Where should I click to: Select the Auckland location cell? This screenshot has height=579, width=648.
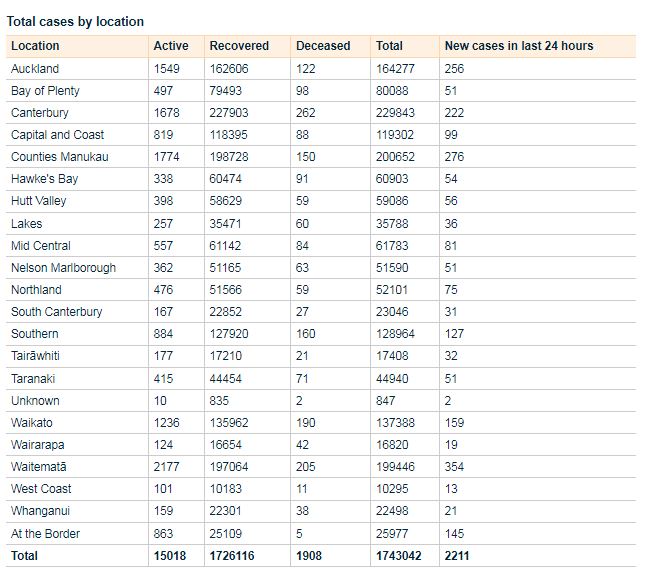click(35, 69)
